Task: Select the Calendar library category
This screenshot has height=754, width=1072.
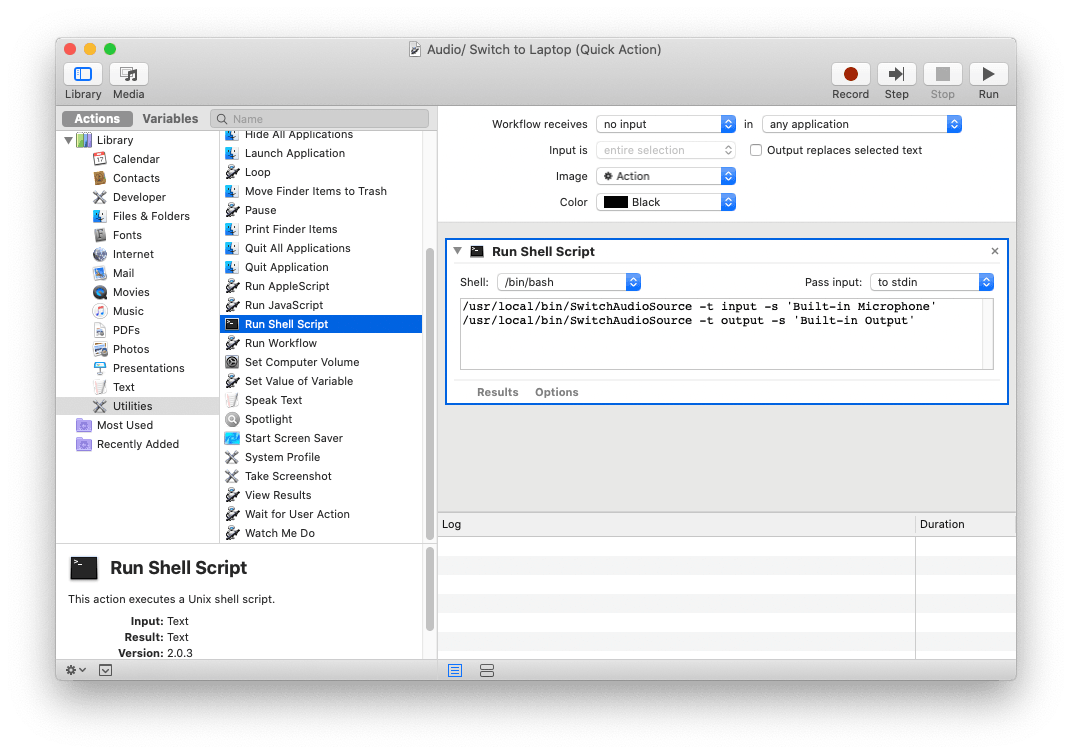Action: pyautogui.click(x=136, y=159)
